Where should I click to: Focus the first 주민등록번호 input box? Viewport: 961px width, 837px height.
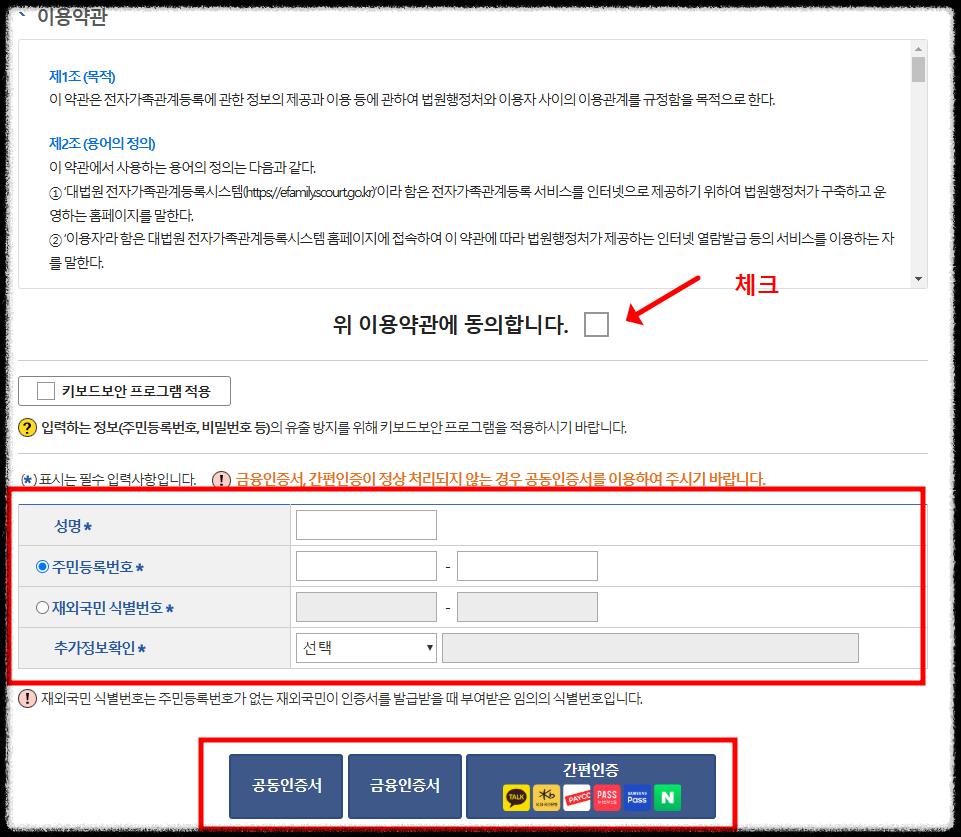[x=367, y=566]
